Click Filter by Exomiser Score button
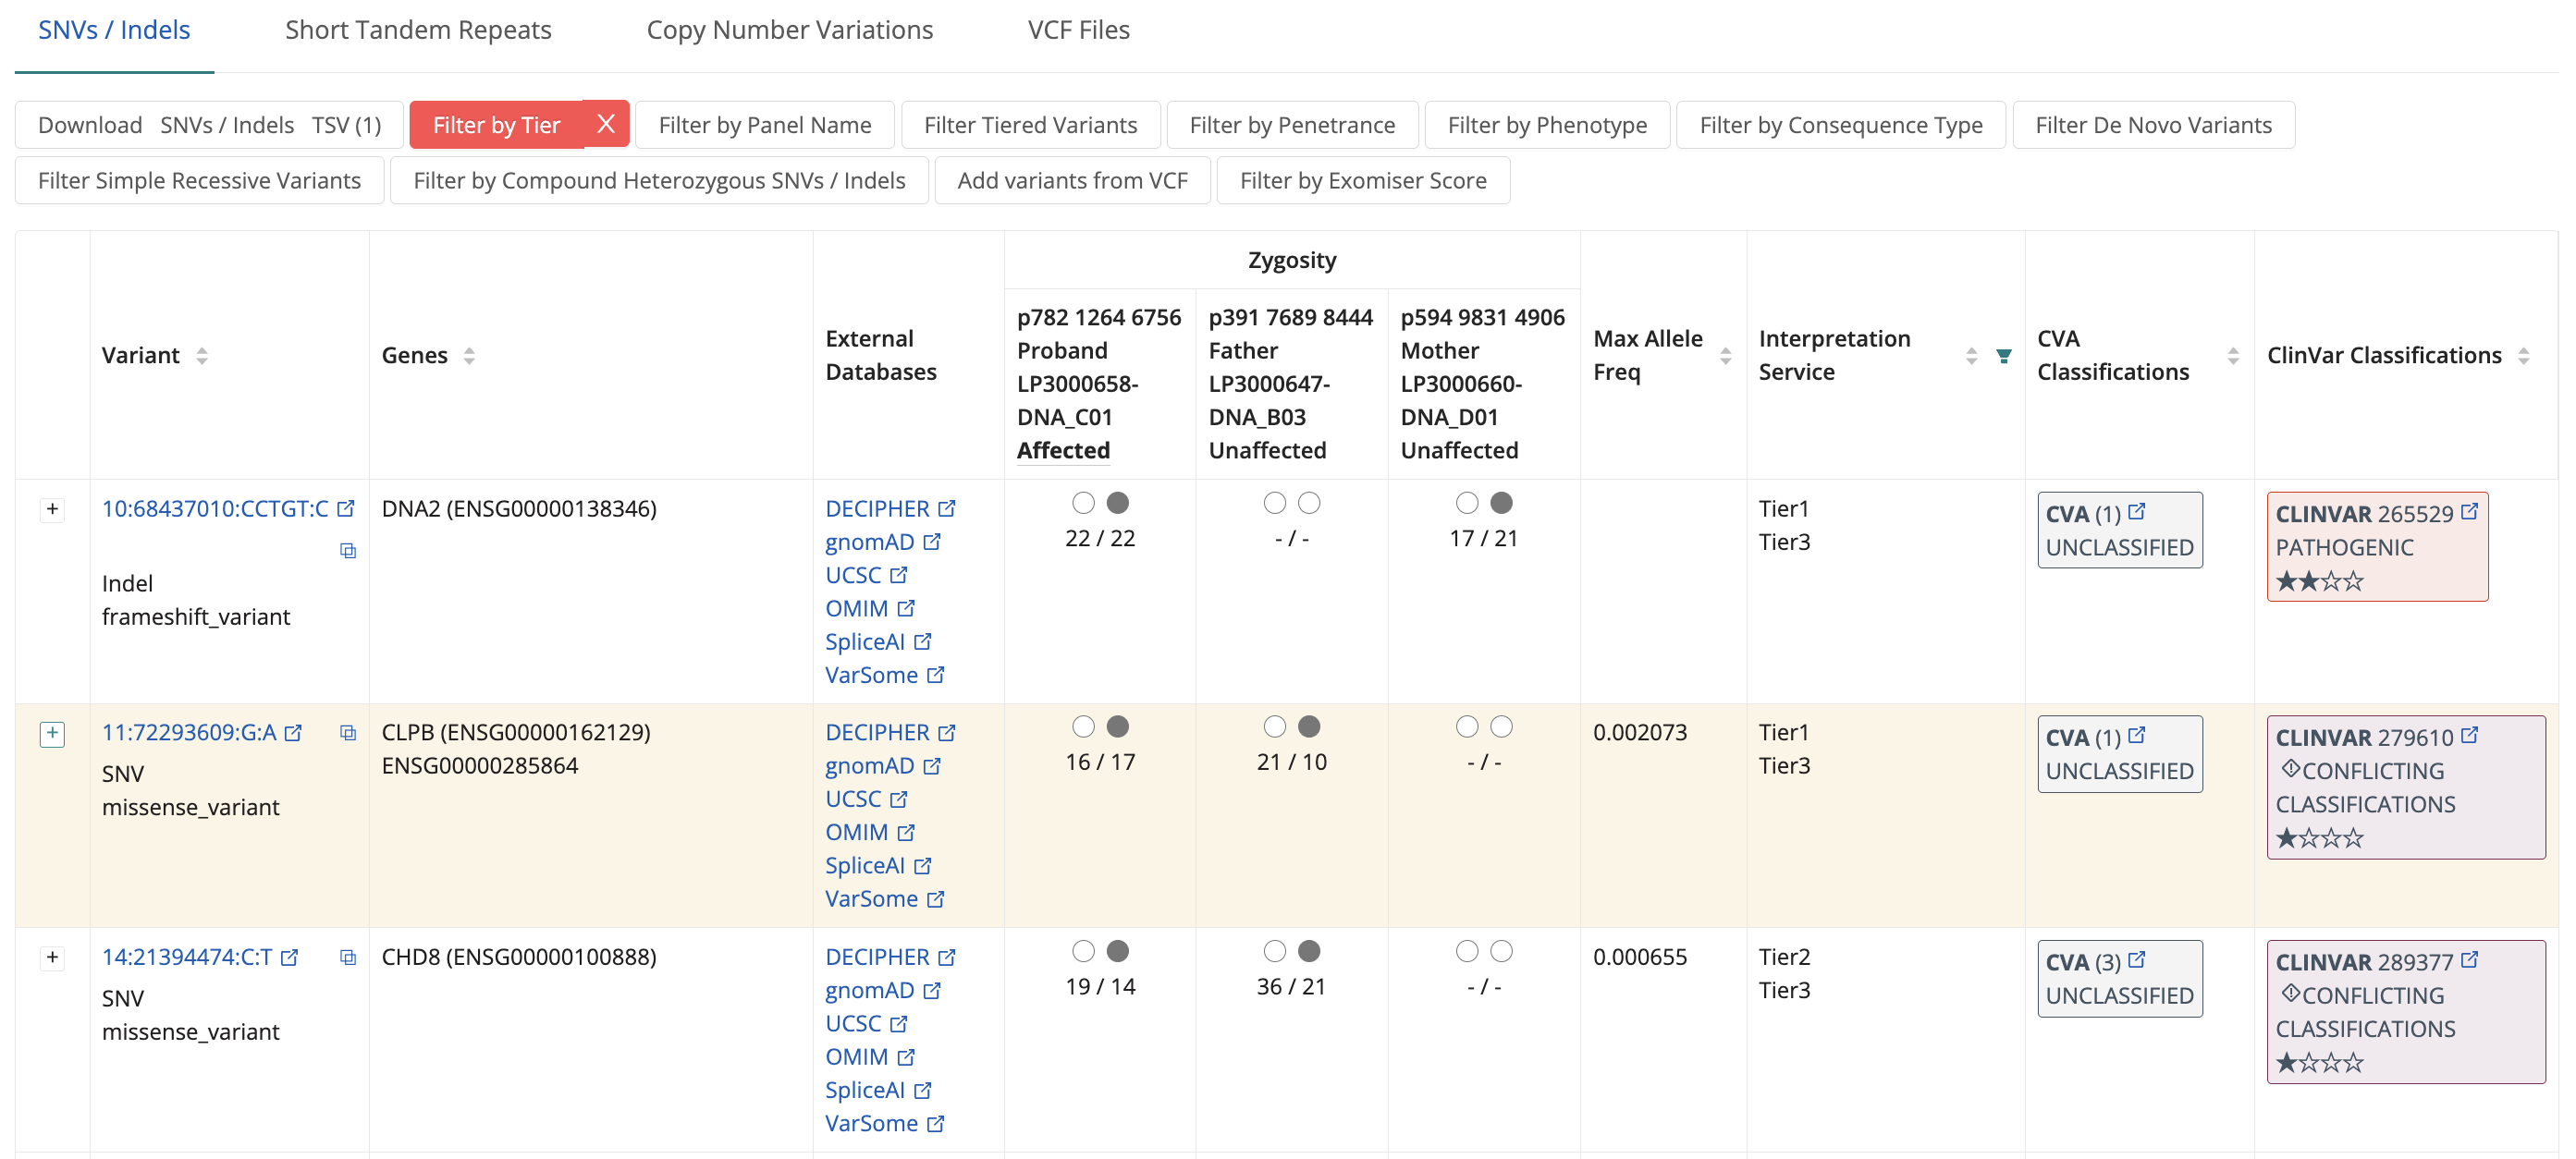 pos(1362,180)
